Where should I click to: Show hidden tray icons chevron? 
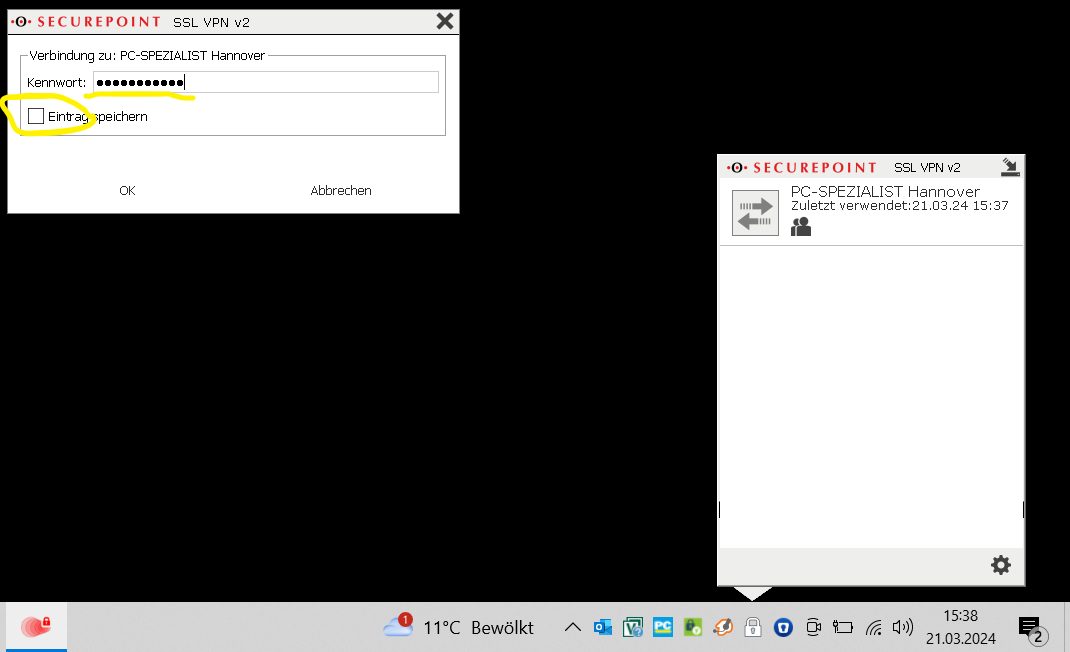coord(572,627)
